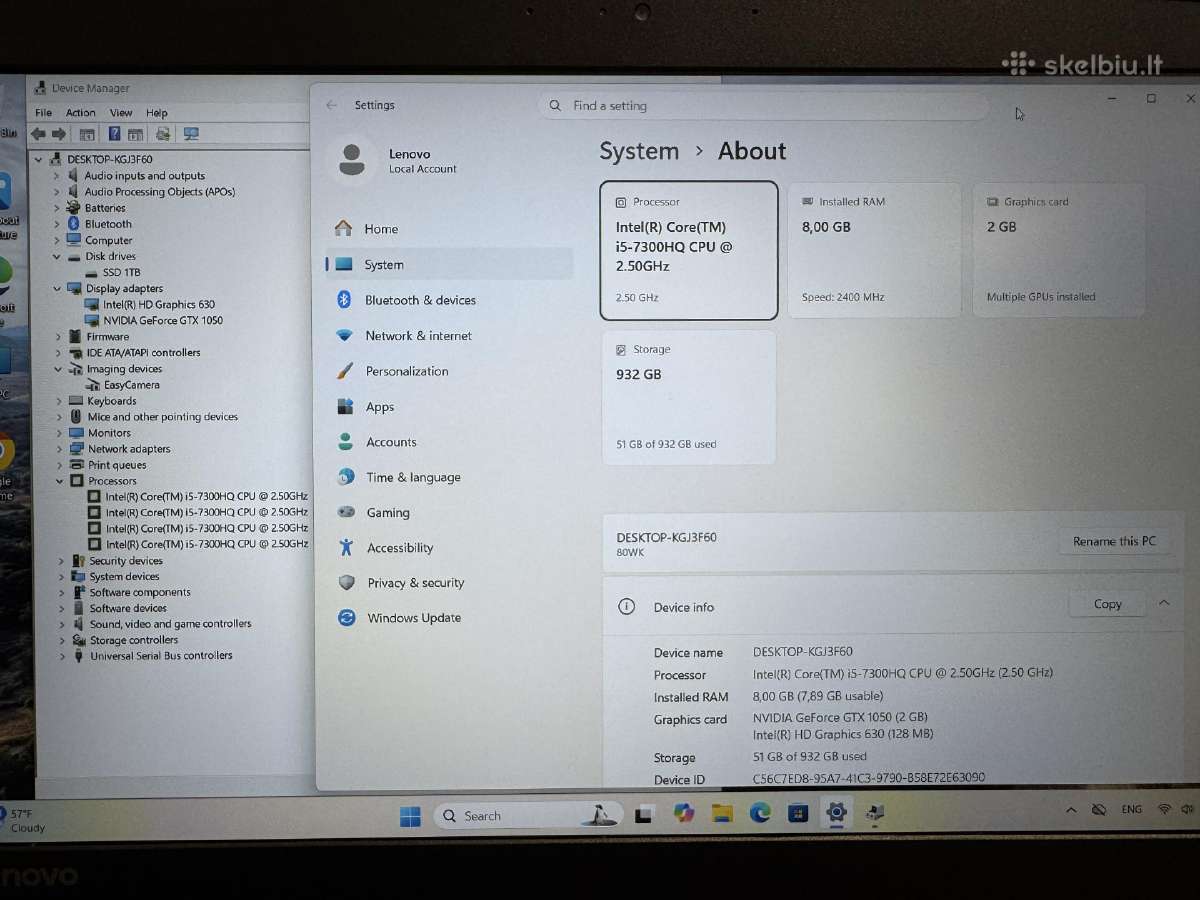The image size is (1200, 900).
Task: Click the Windows Start button on taskbar
Action: coord(410,816)
